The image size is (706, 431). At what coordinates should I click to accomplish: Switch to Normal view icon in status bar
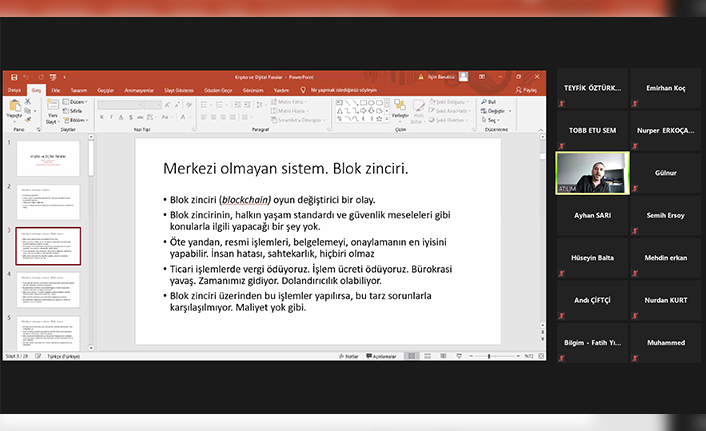(x=412, y=356)
